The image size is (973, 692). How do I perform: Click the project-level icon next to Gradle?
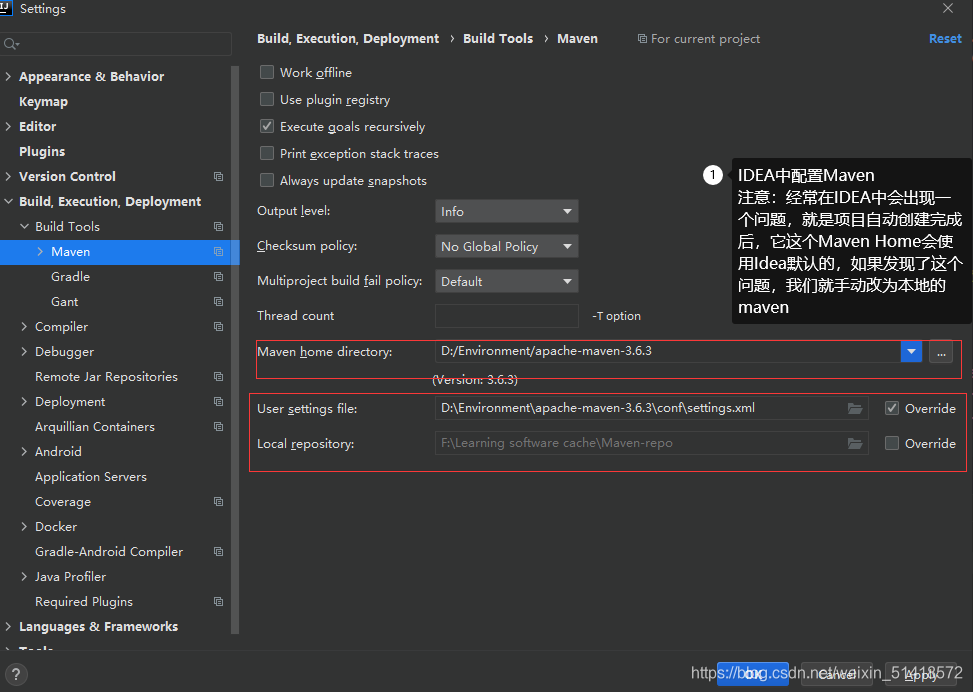coord(218,277)
